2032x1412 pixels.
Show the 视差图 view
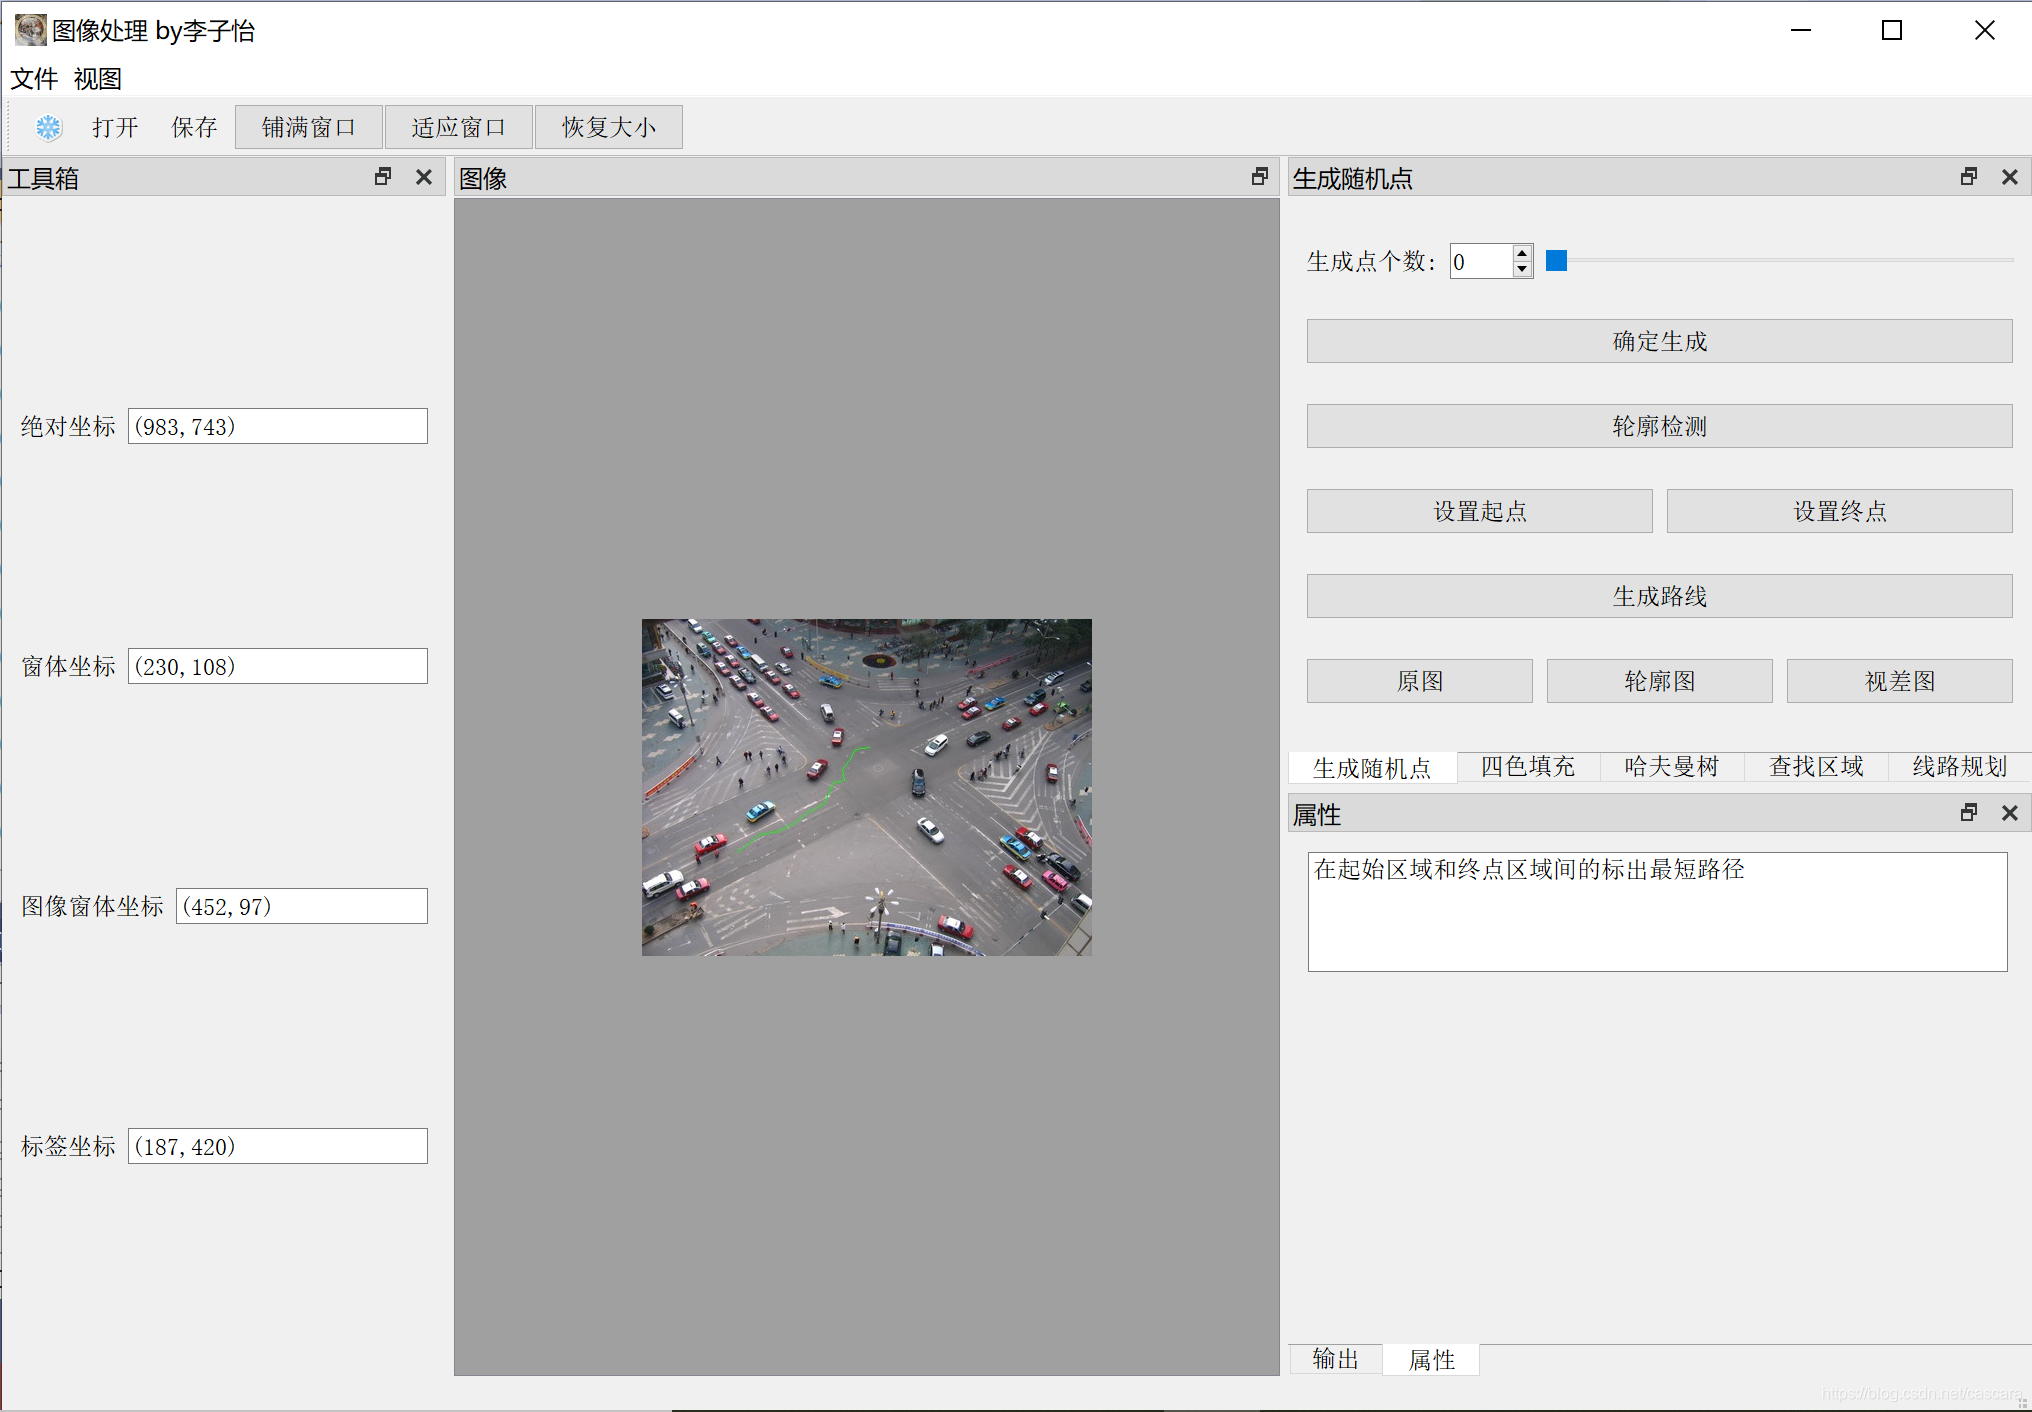pyautogui.click(x=1899, y=681)
